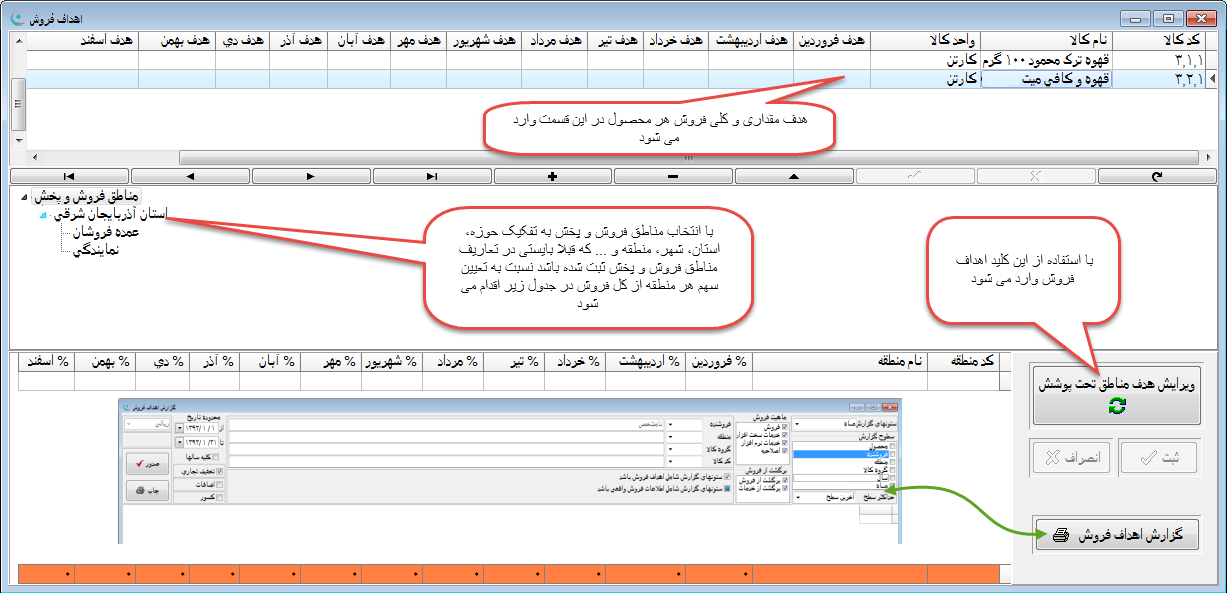Open the 'حداکثر سطح' level dropdown
Image resolution: width=1227 pixels, height=593 pixels.
point(798,496)
